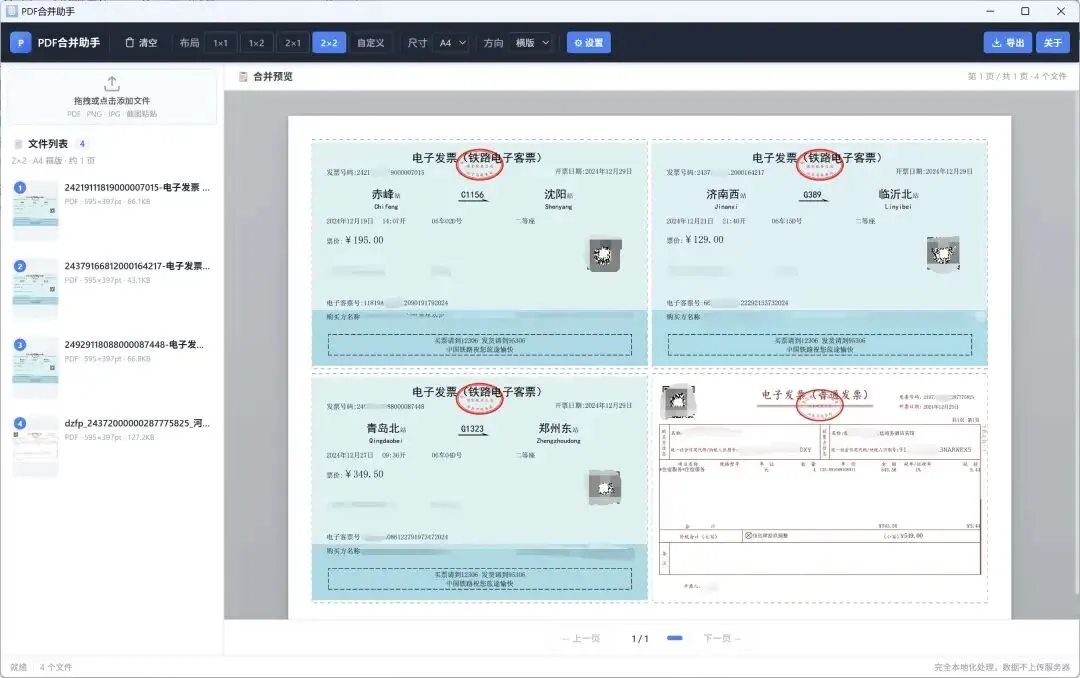
Task: Select file name 24219111819000007015-电子发票
Action: pos(137,187)
